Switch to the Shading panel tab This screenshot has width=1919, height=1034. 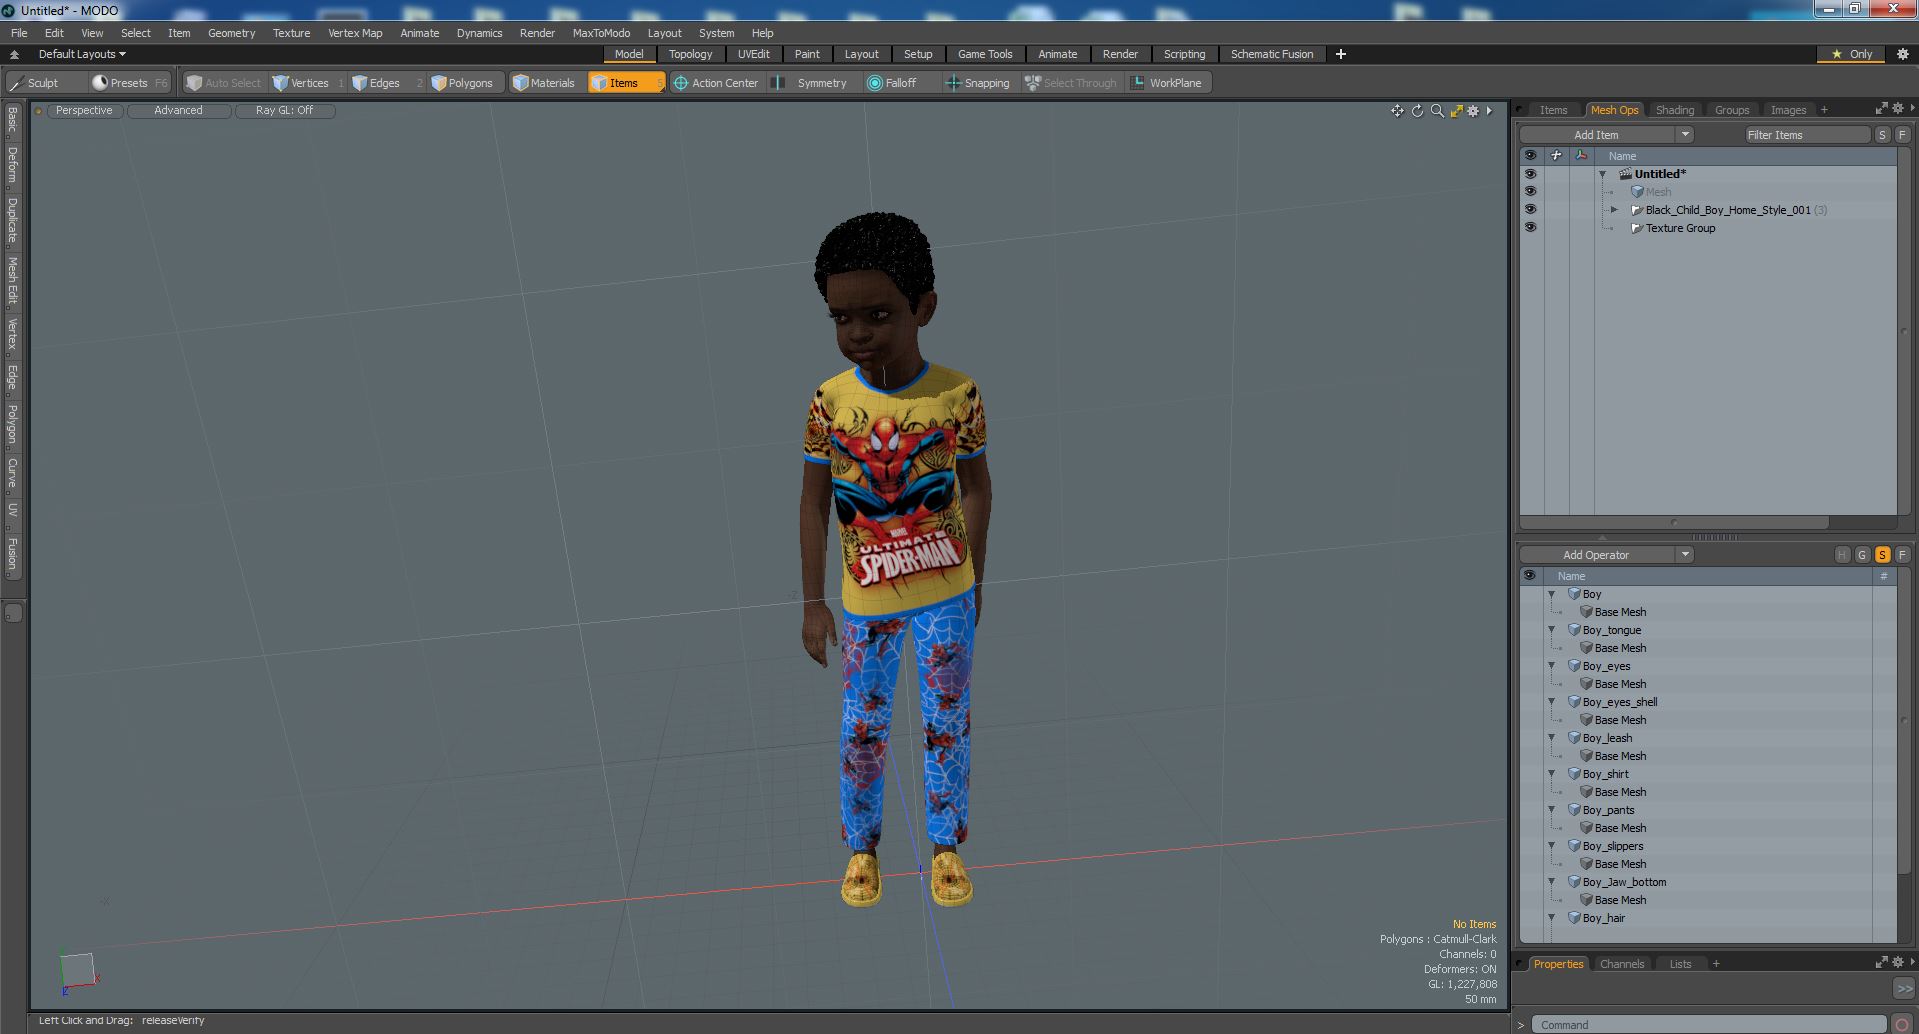tap(1675, 110)
